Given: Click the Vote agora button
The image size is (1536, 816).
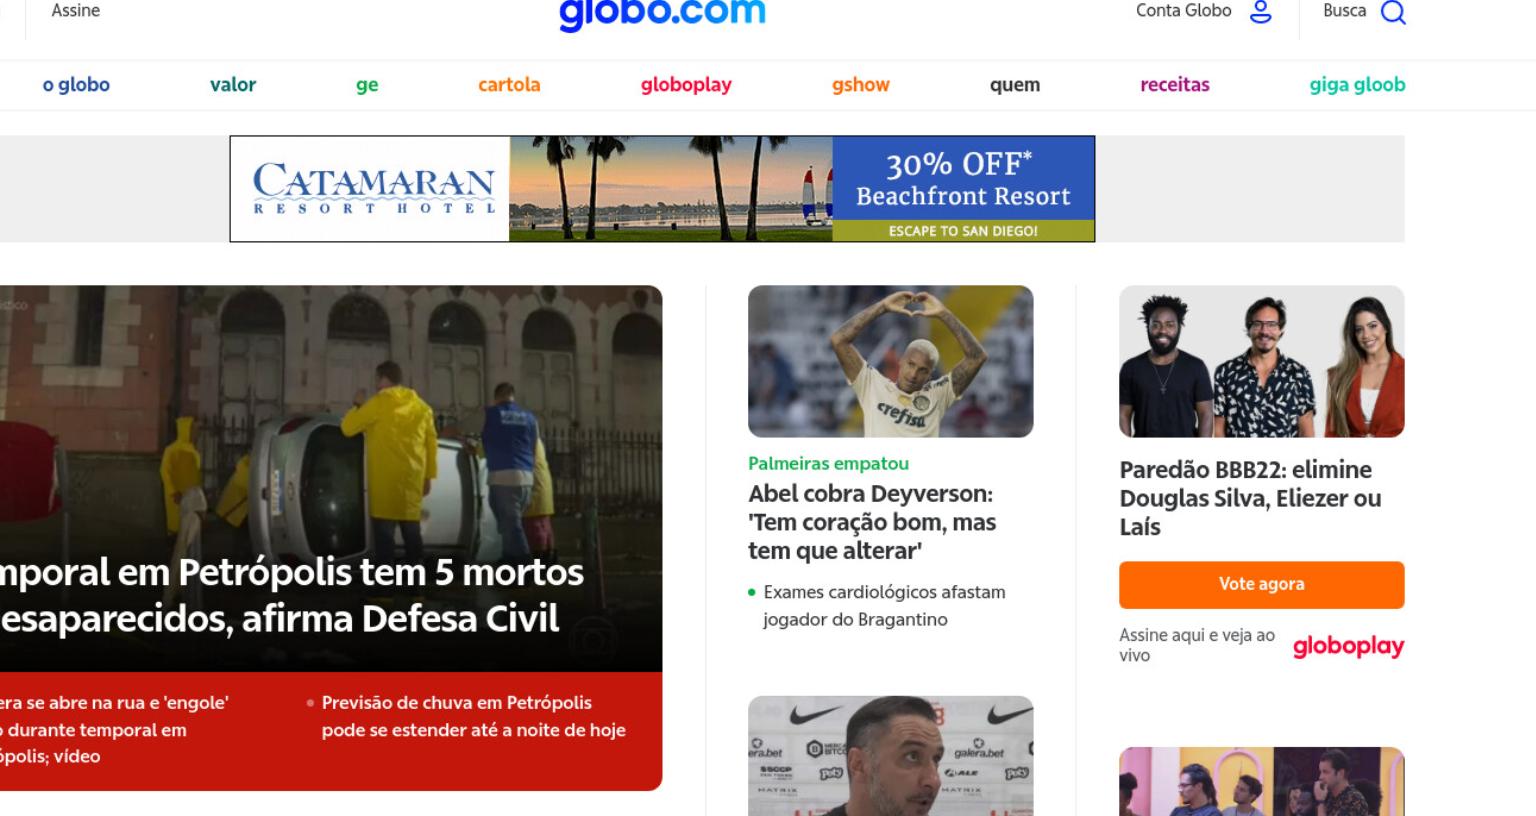Looking at the screenshot, I should tap(1261, 585).
